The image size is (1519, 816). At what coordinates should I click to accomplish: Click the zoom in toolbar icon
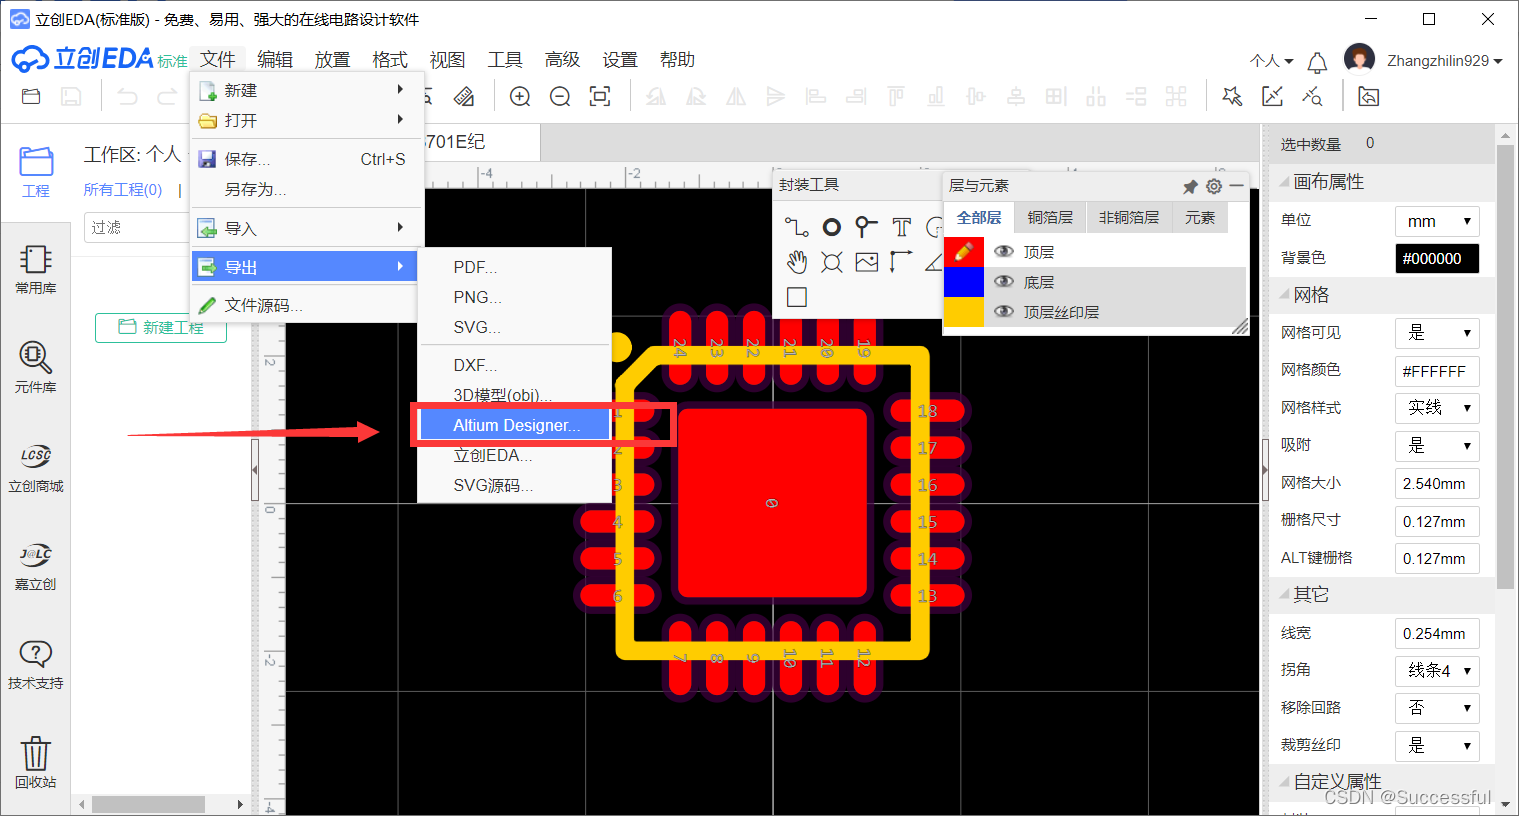(520, 97)
